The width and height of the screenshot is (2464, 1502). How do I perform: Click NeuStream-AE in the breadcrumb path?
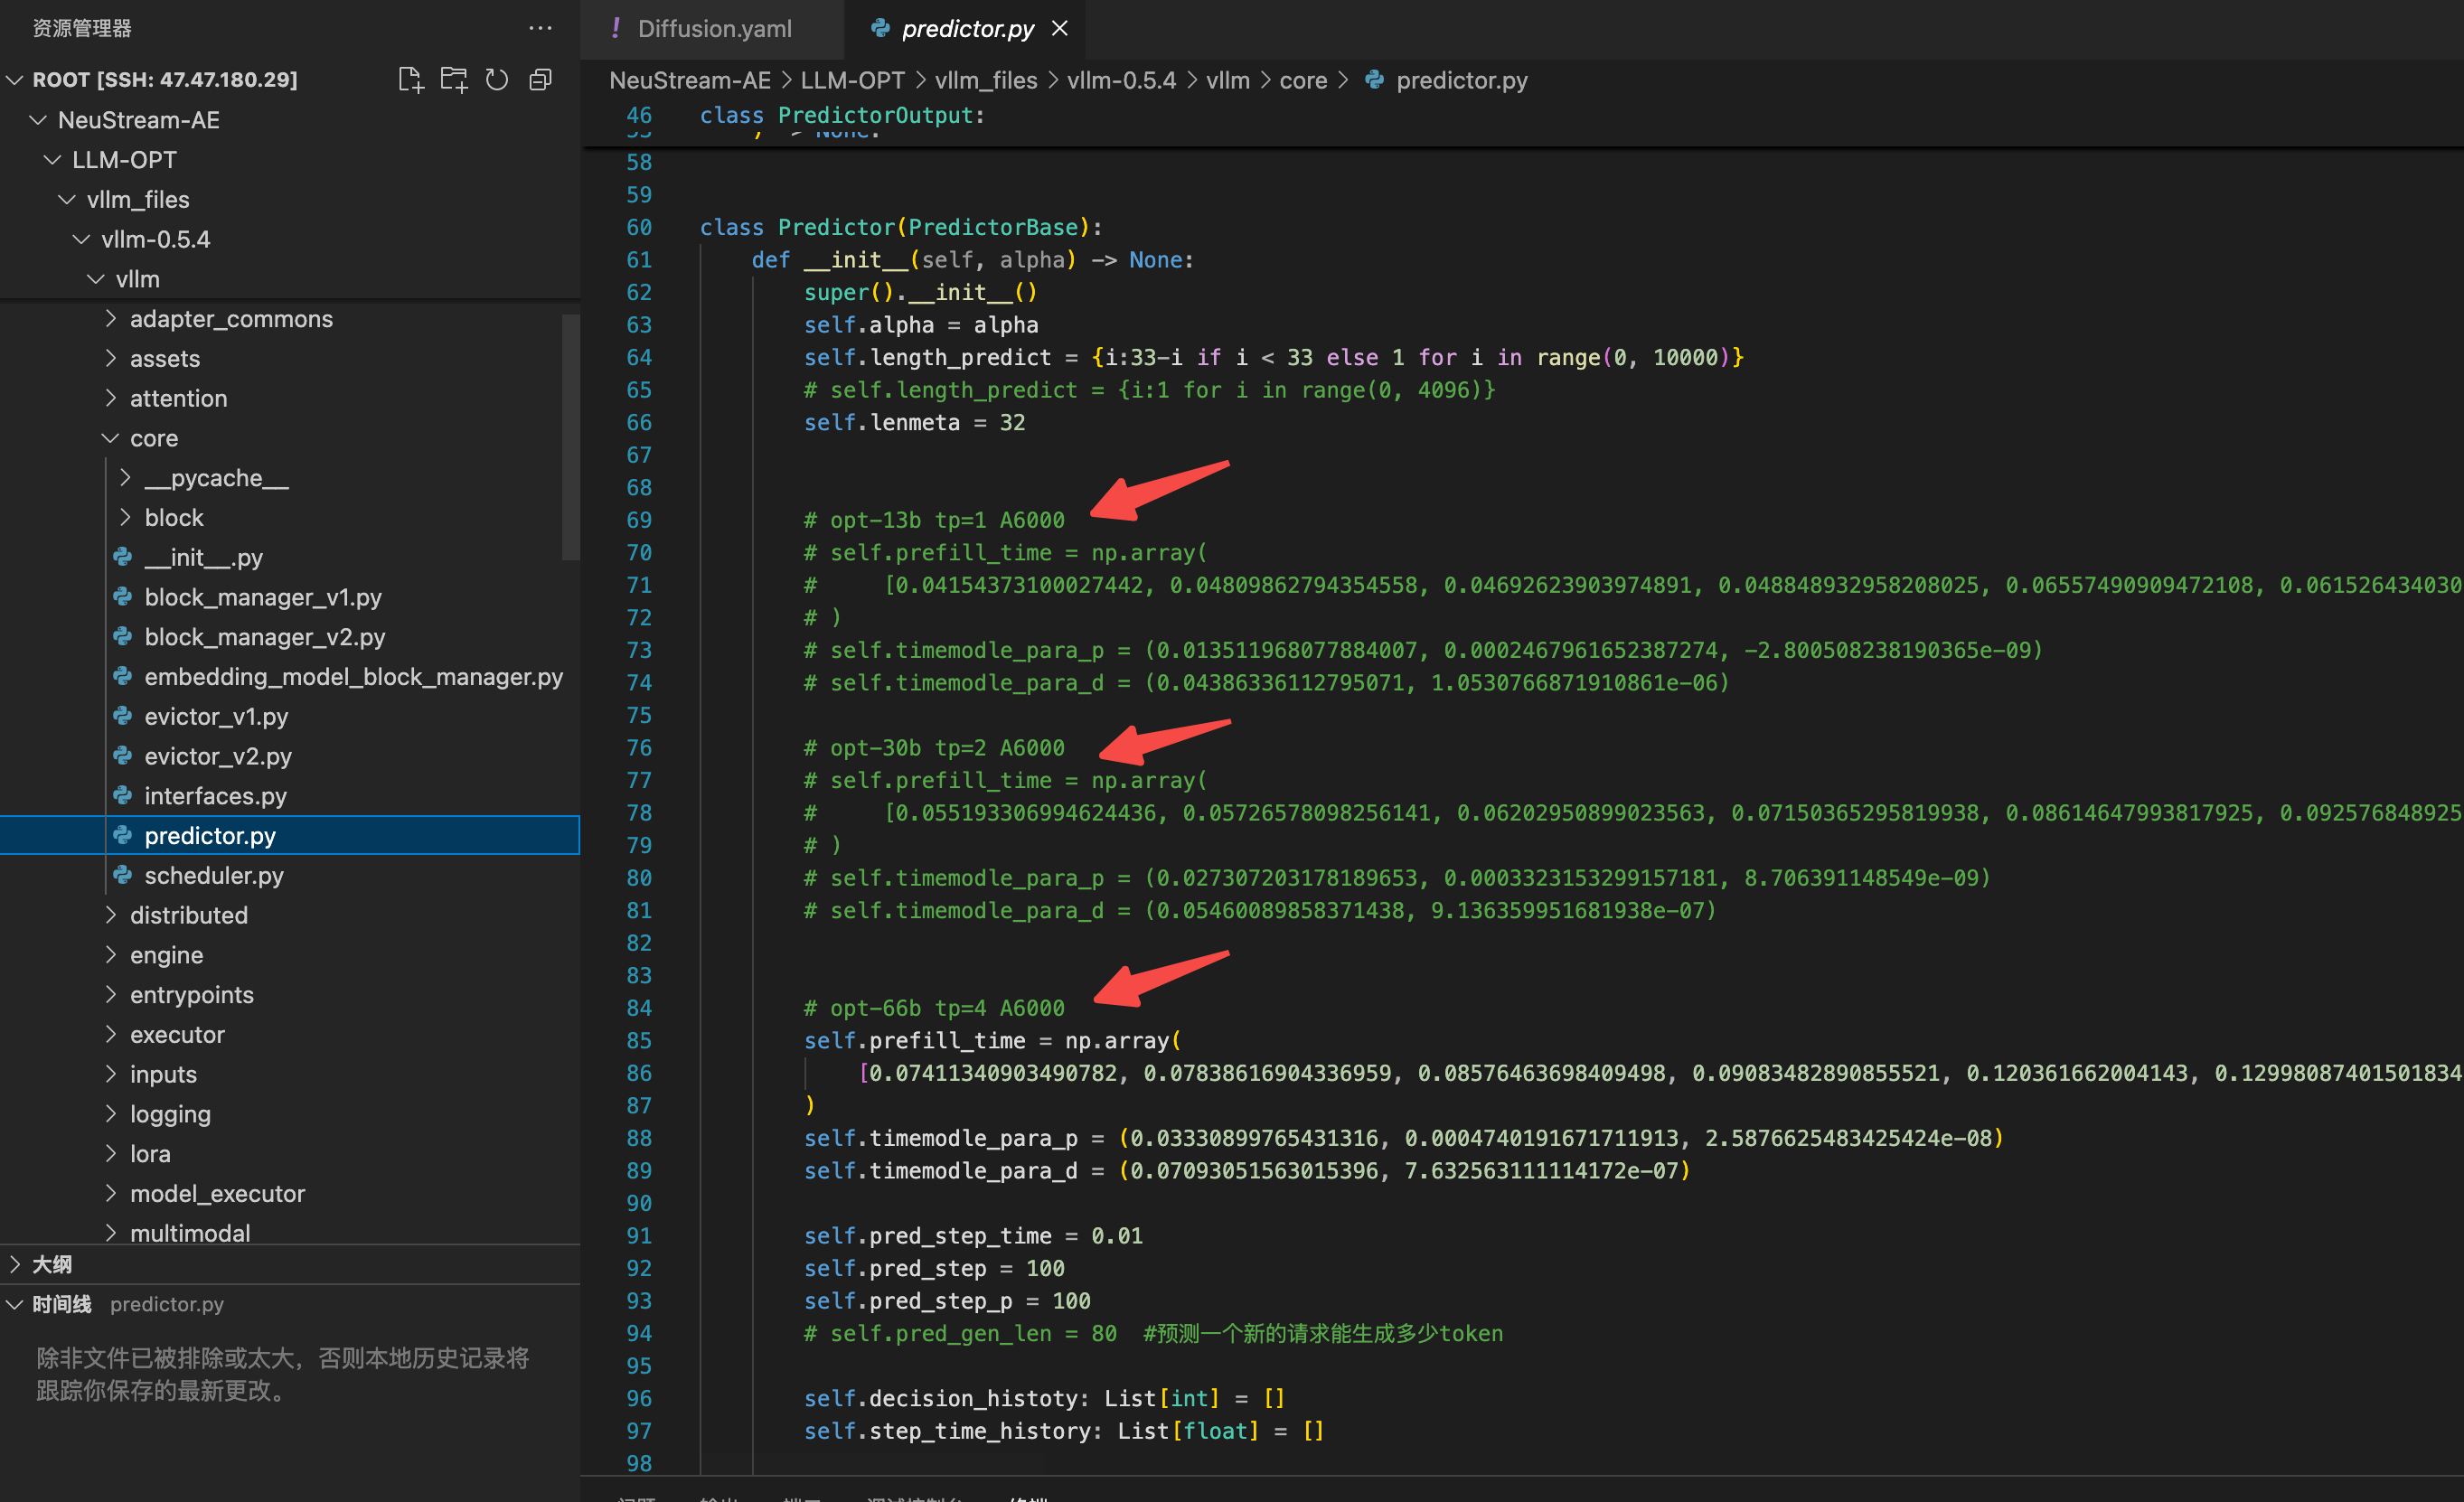pos(690,81)
